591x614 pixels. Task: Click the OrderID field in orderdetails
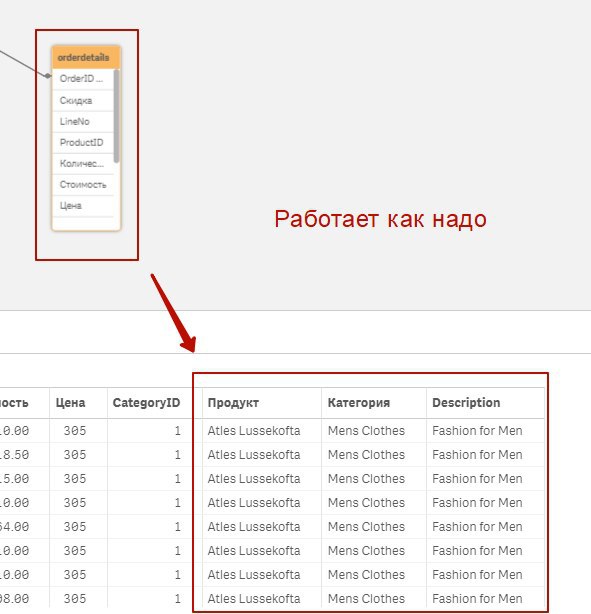coord(83,79)
